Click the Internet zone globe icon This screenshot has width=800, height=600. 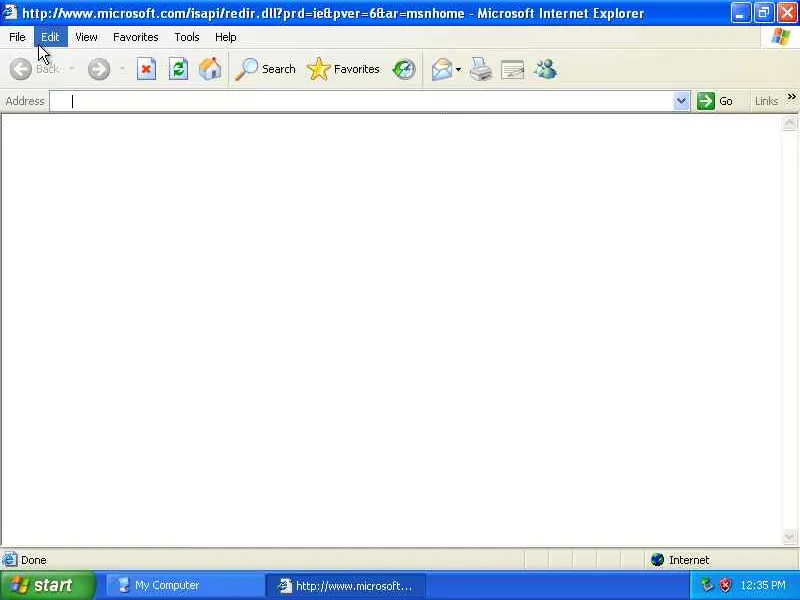(x=658, y=560)
